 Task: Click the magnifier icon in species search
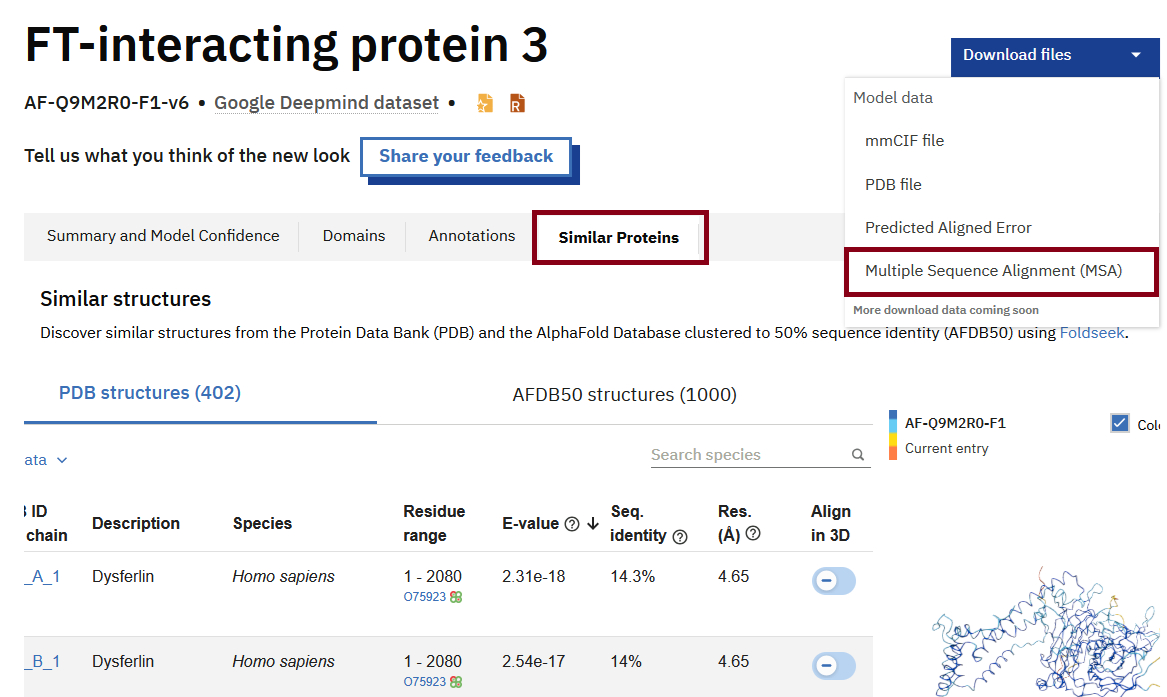858,455
